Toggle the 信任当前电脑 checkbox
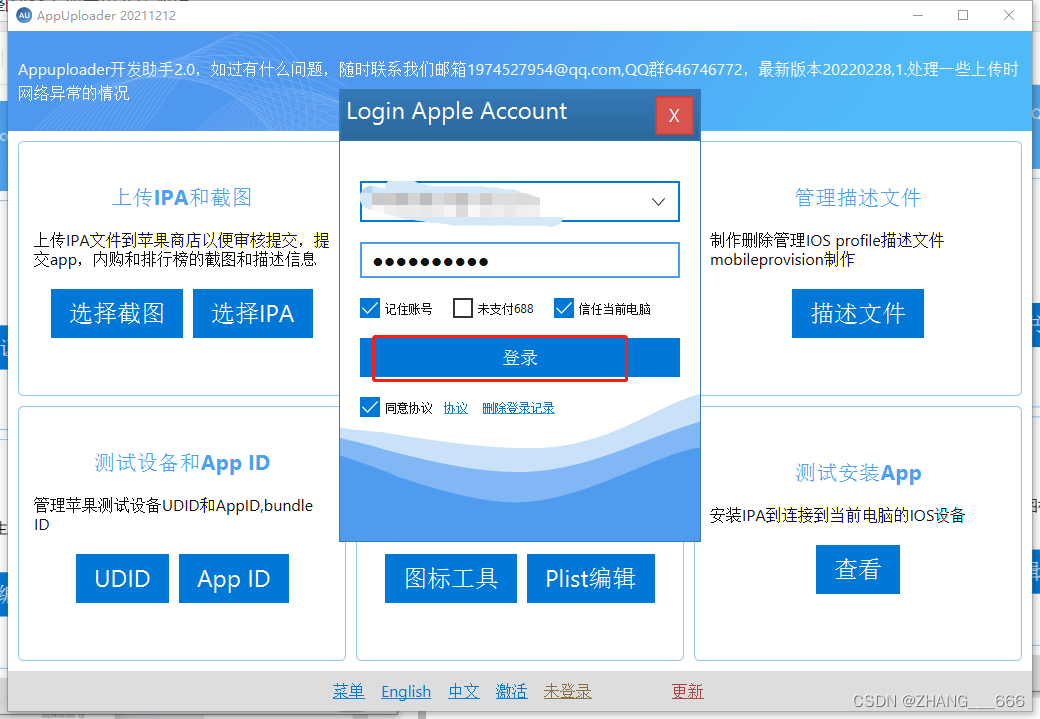Screen dimensions: 1040x719 coord(564,308)
